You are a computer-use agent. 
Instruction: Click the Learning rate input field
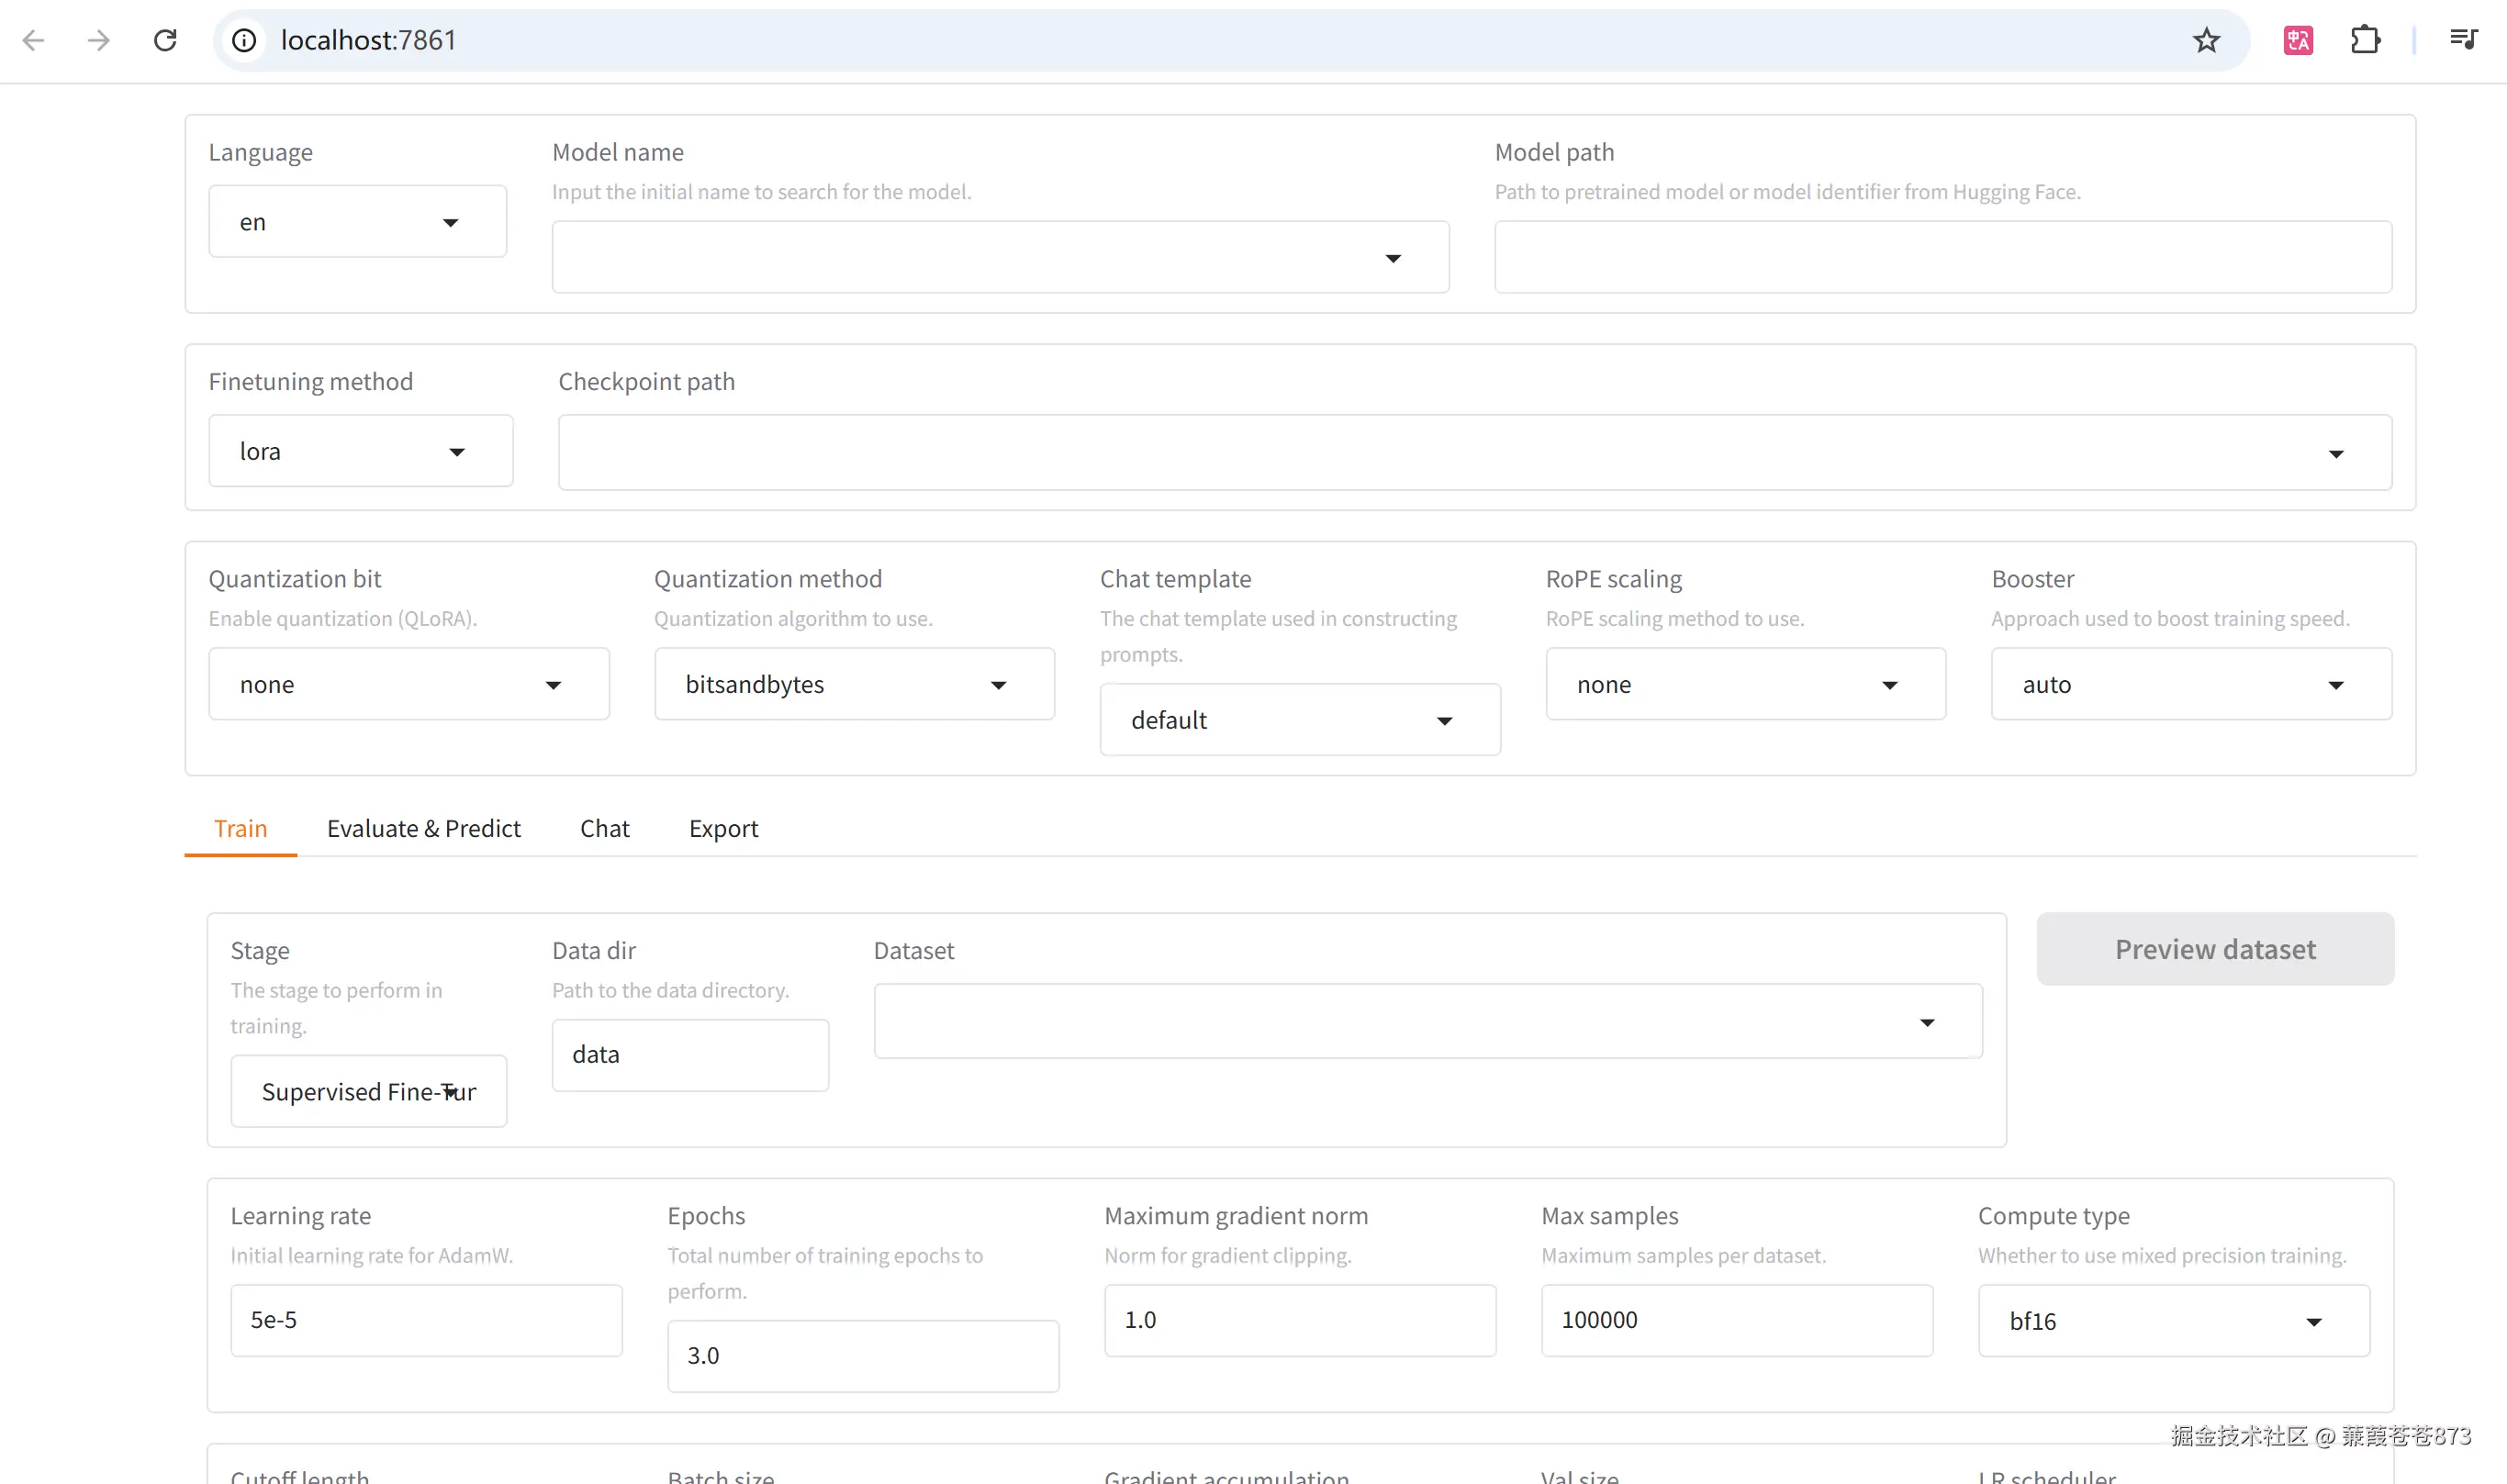click(426, 1320)
